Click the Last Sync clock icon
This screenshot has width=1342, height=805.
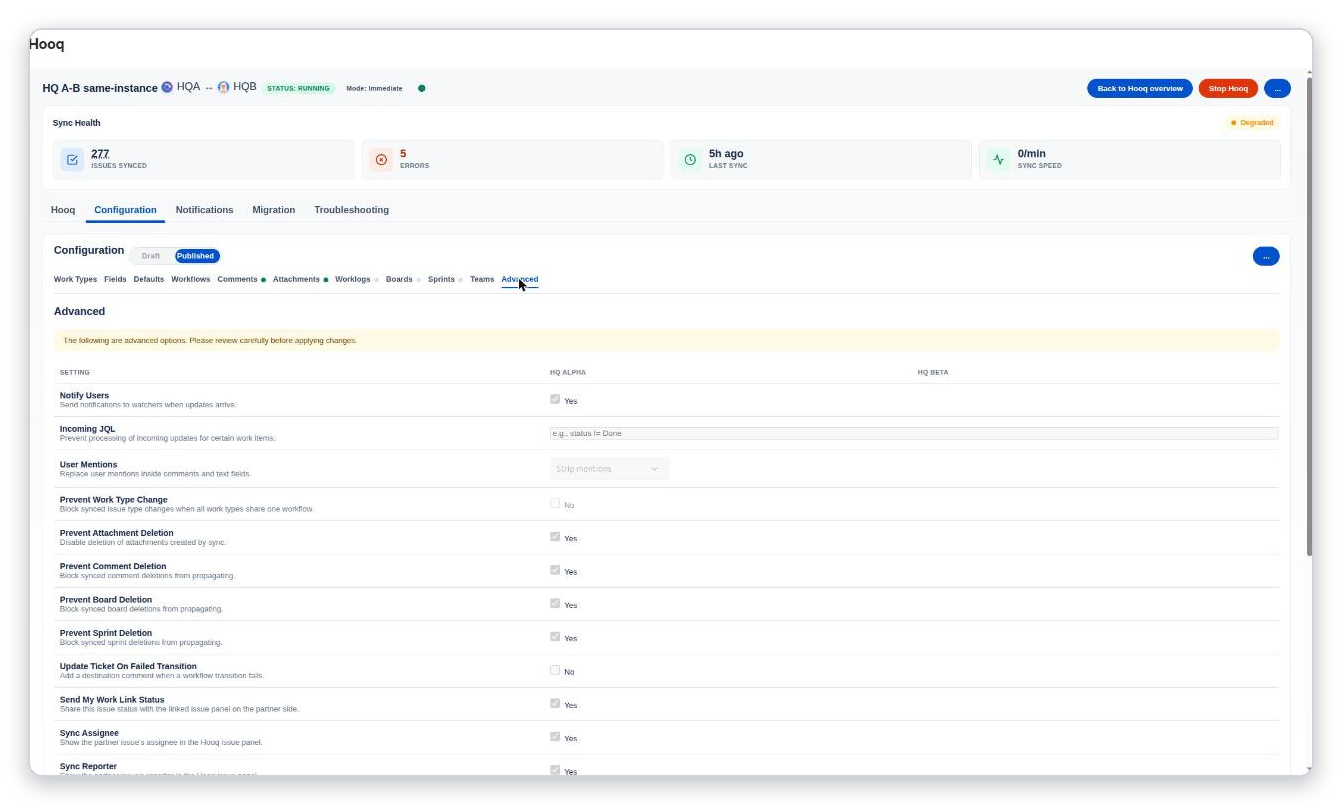(690, 160)
